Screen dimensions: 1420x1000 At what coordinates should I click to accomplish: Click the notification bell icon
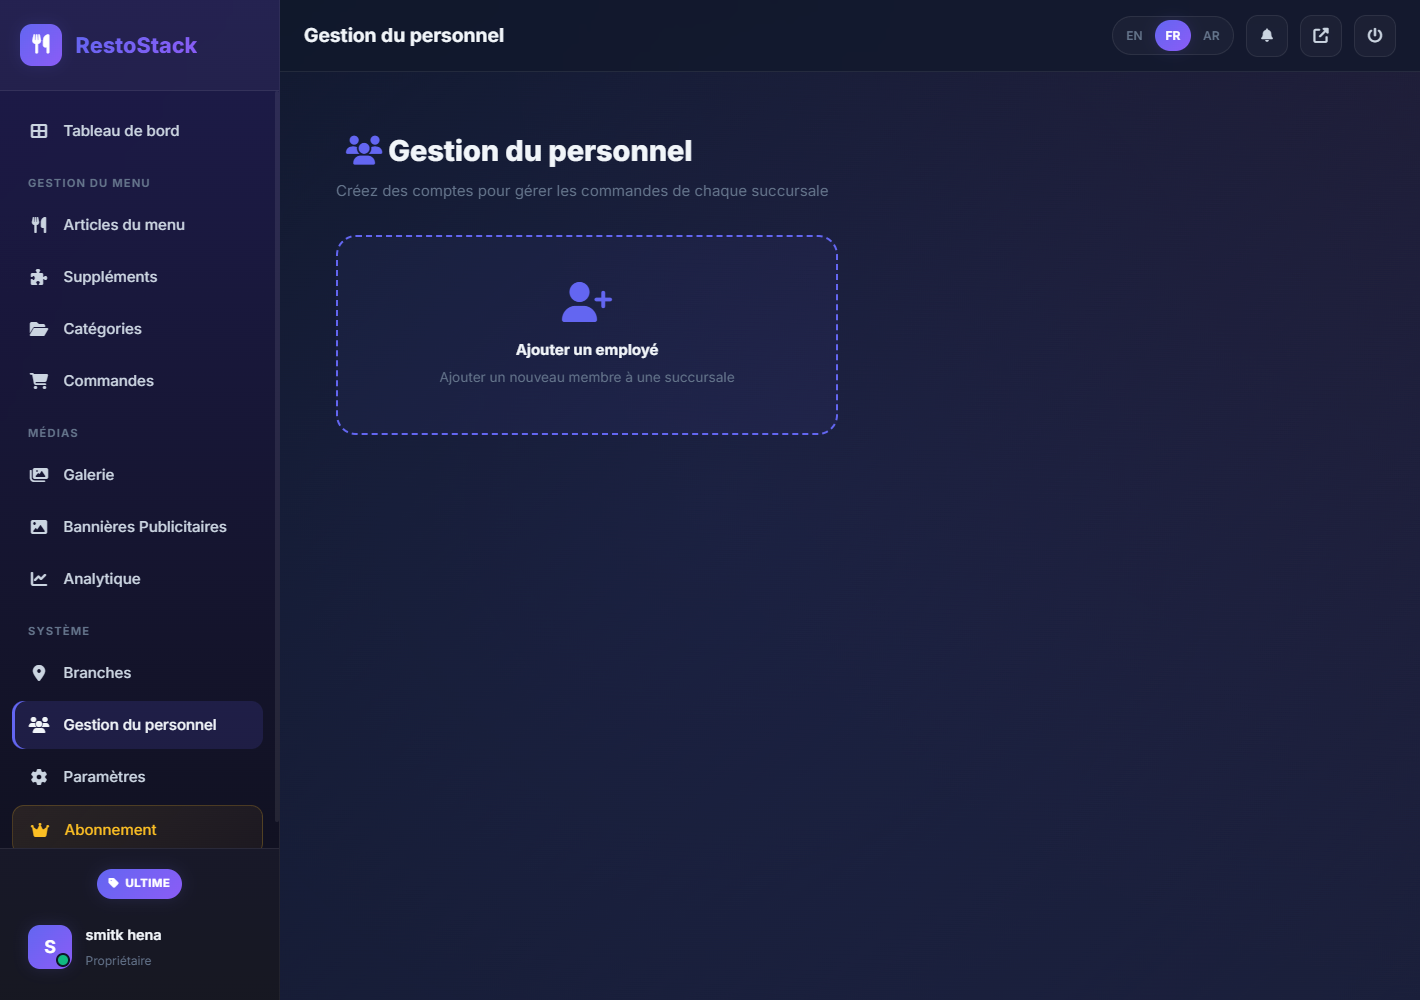[x=1266, y=36]
